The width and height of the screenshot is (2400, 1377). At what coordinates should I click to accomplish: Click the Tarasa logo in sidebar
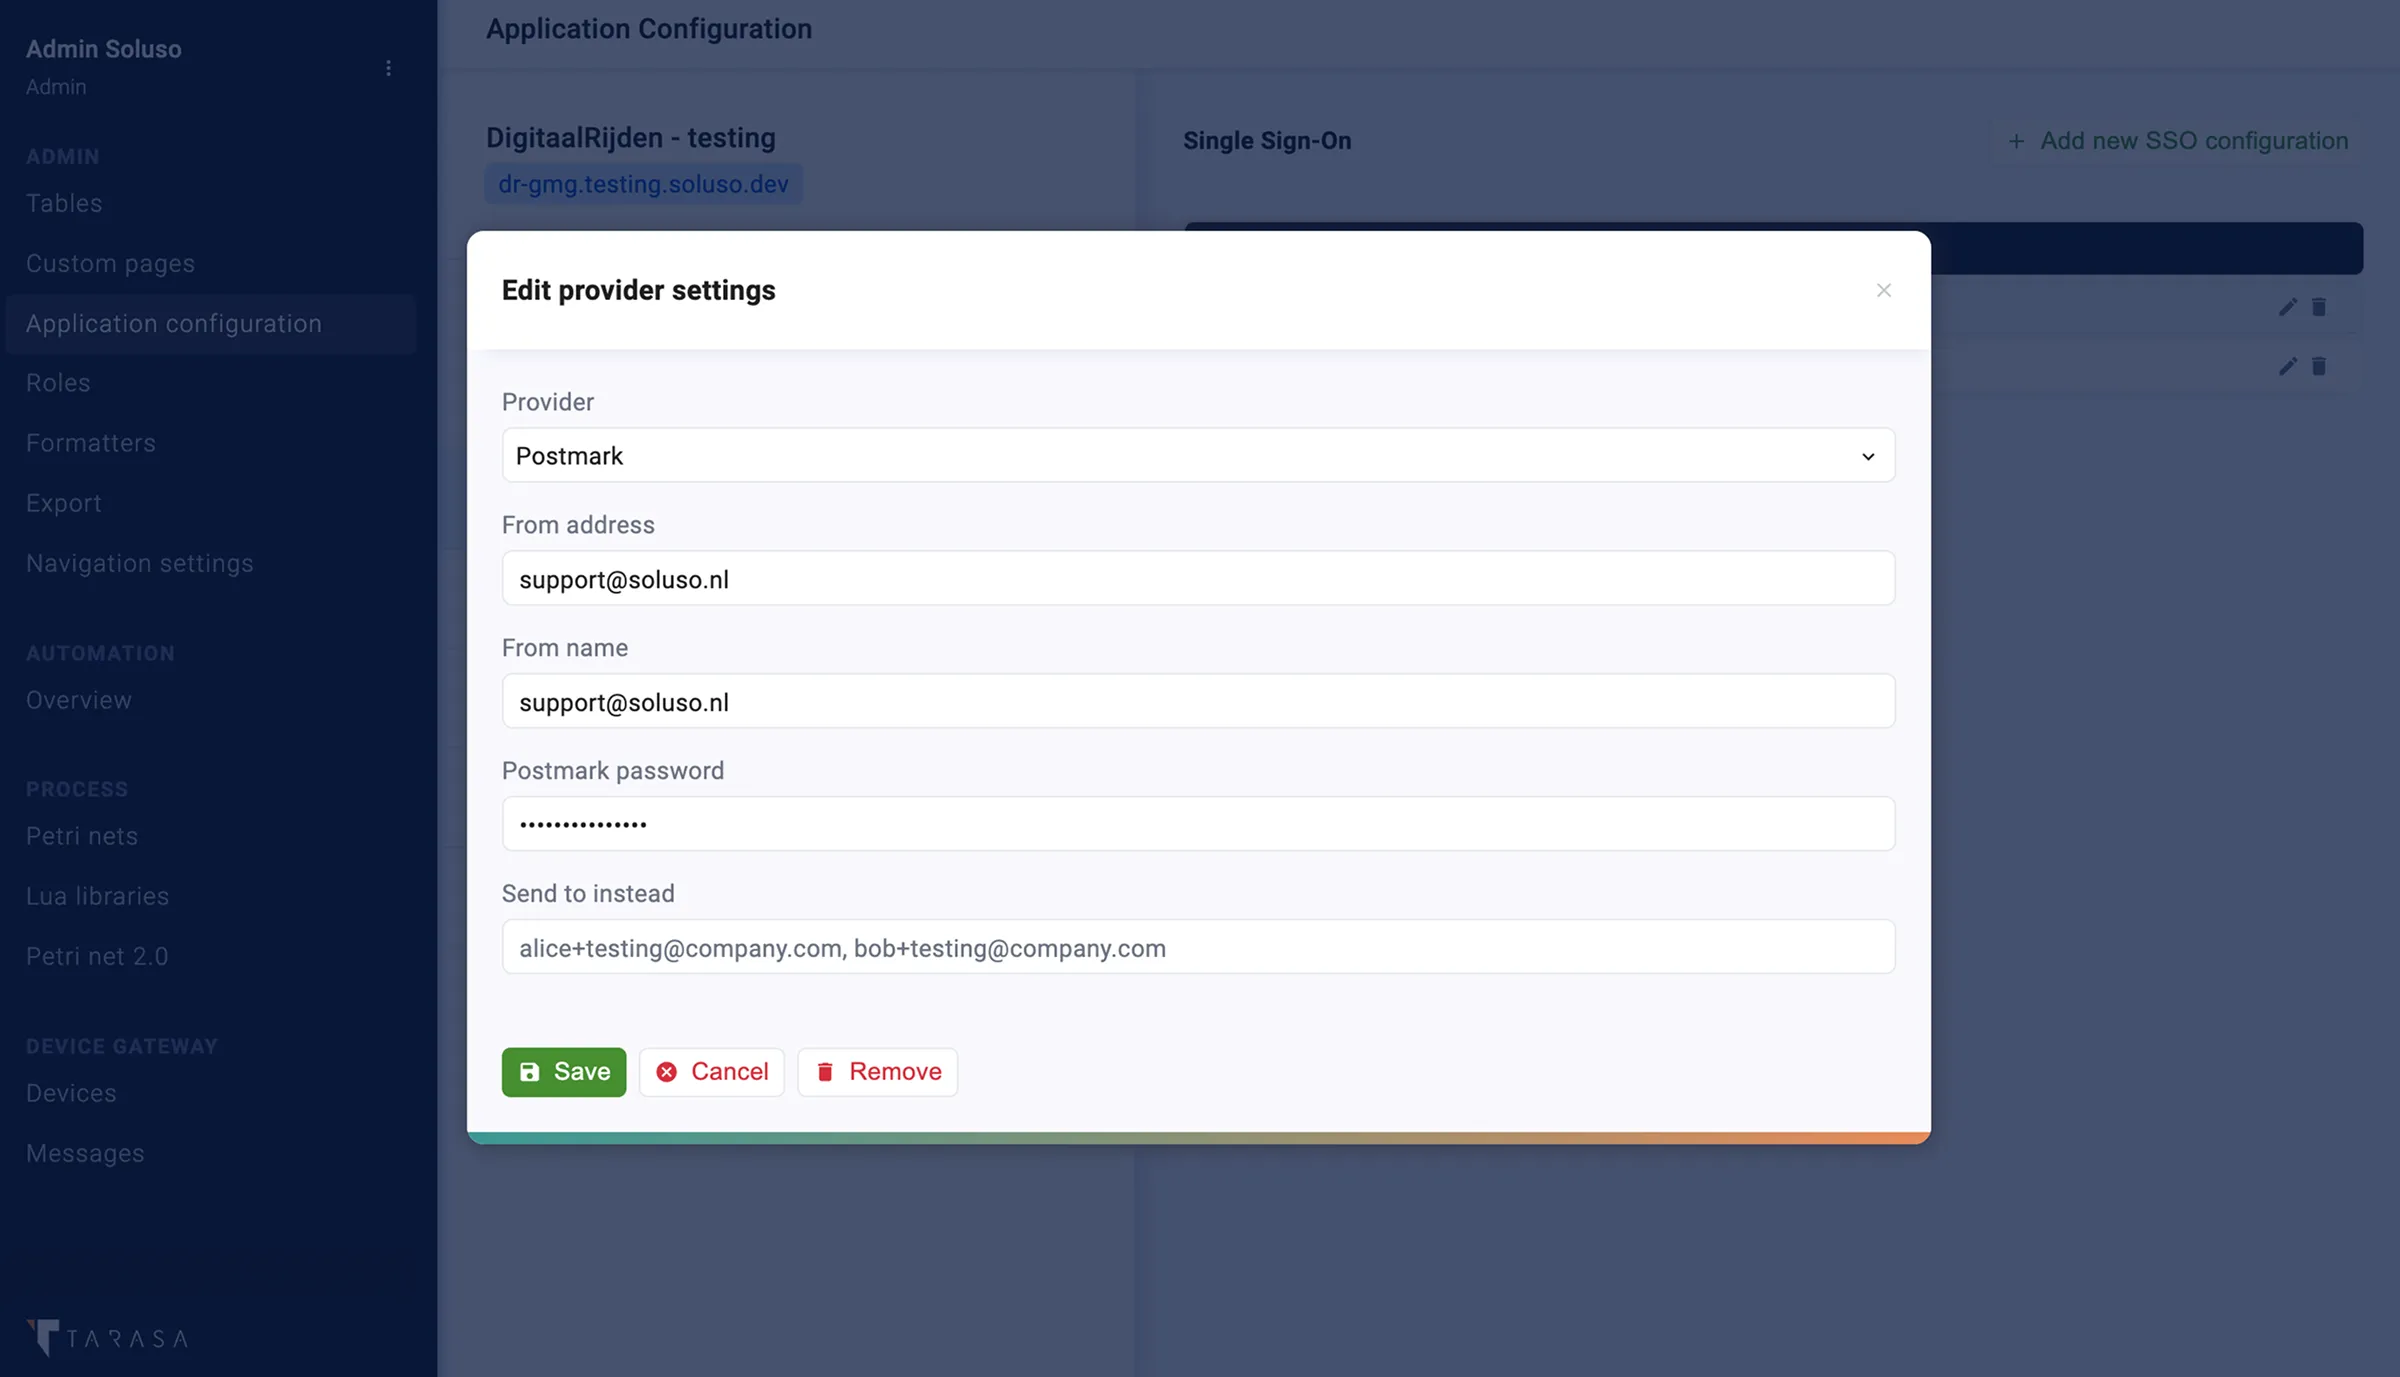point(108,1337)
